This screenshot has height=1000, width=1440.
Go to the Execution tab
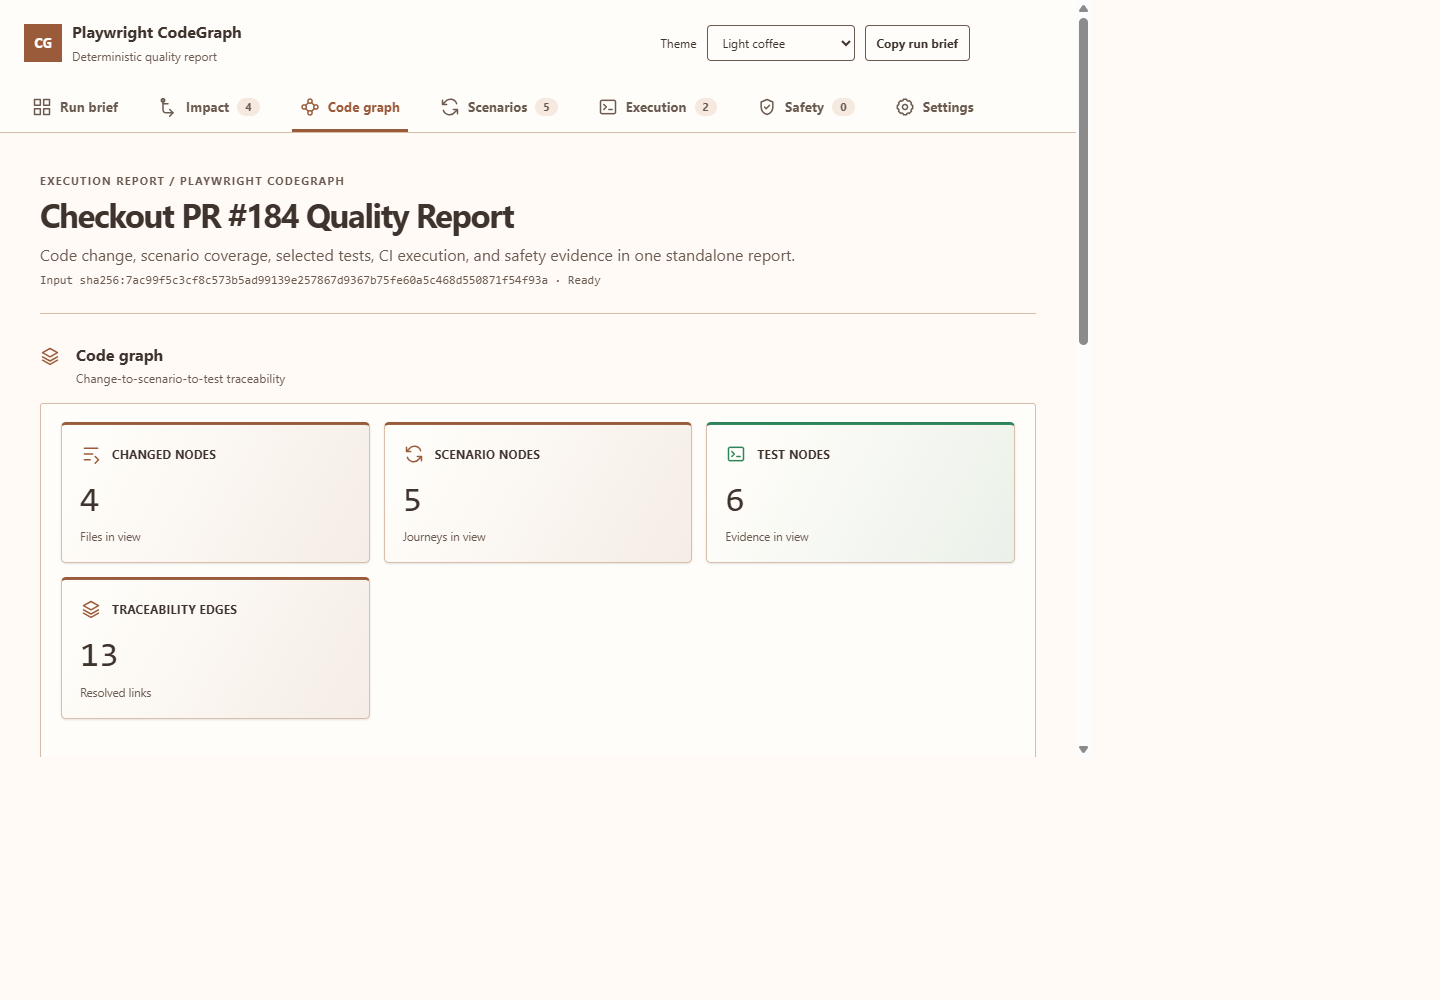pyautogui.click(x=658, y=107)
